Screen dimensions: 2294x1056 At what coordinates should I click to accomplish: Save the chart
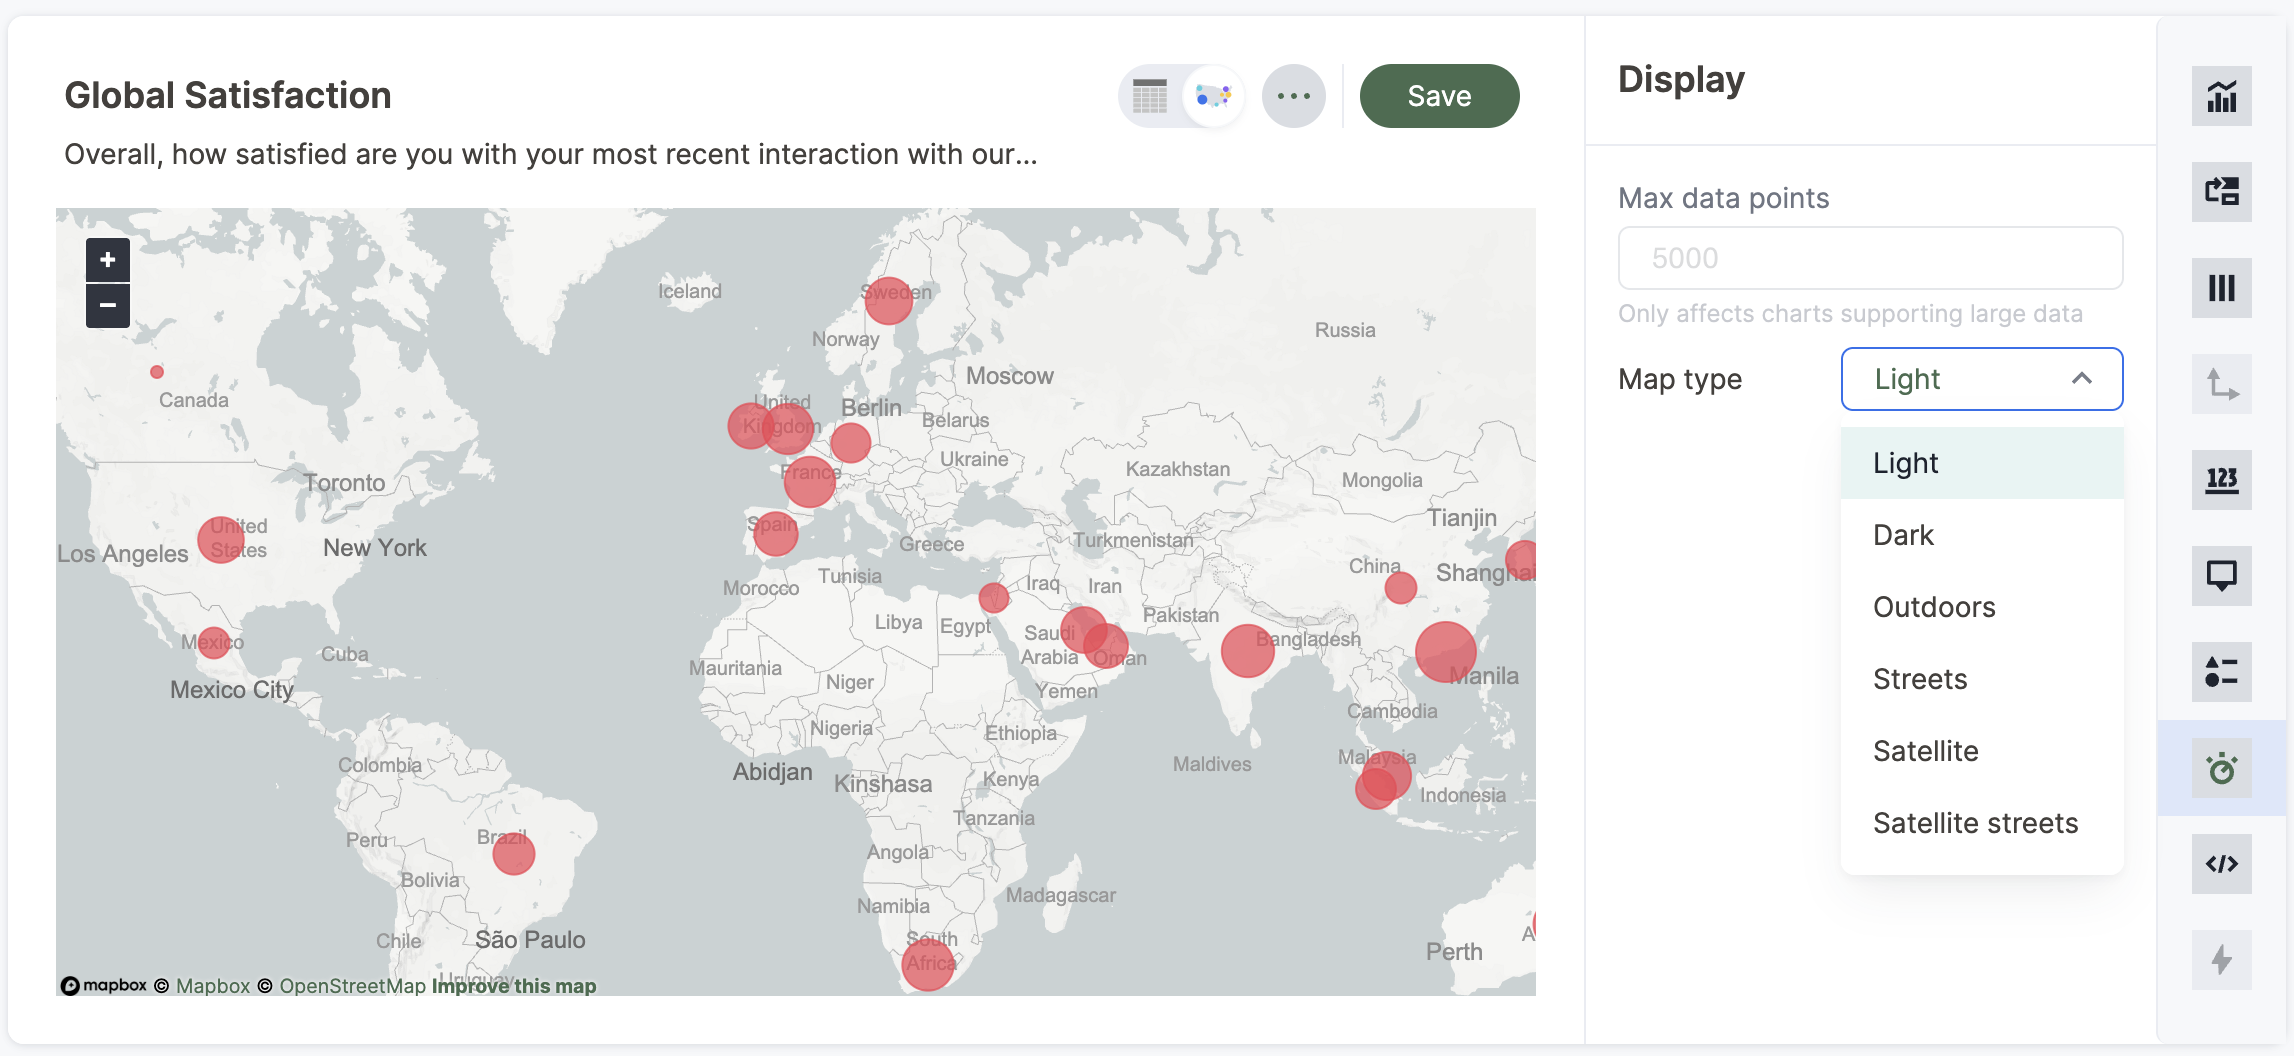1439,96
